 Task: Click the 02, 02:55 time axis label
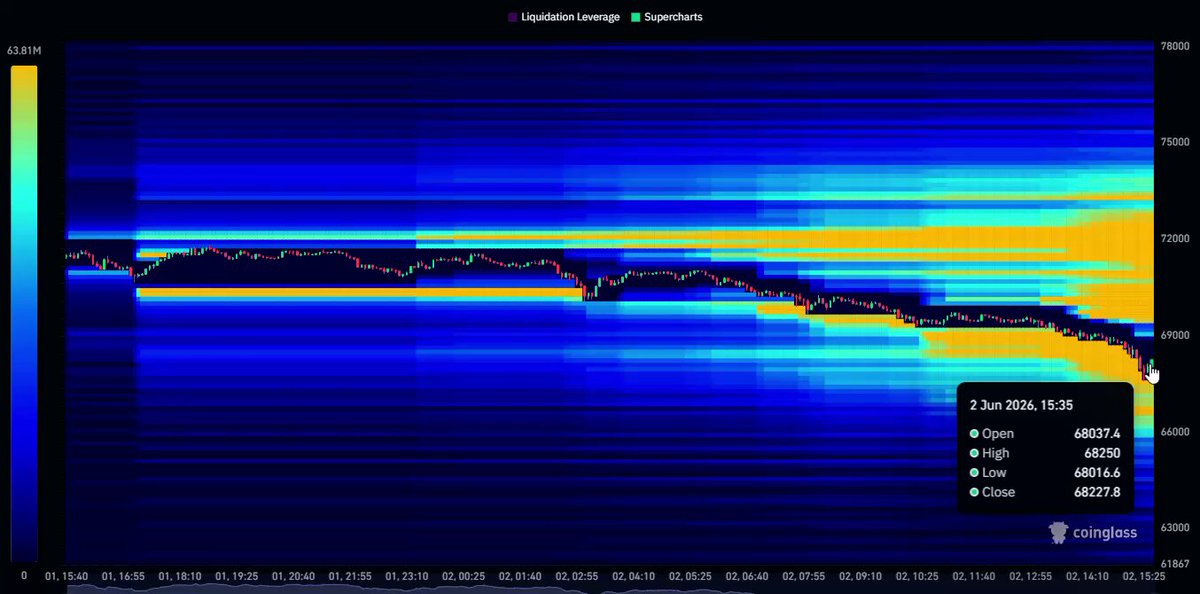pos(577,576)
